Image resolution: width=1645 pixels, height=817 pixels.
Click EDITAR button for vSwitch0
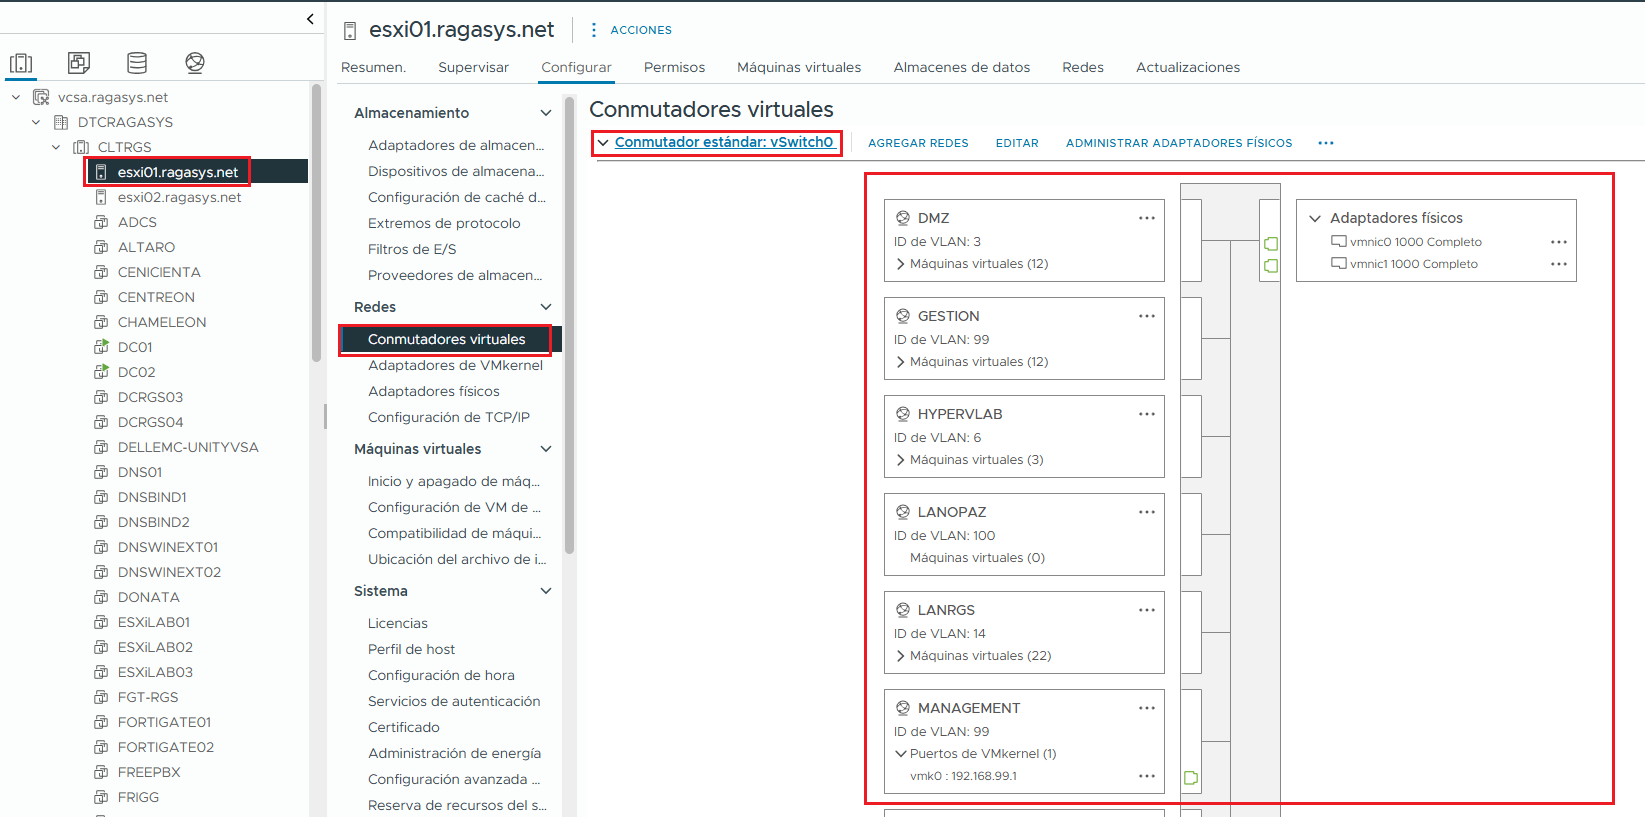tap(1017, 143)
